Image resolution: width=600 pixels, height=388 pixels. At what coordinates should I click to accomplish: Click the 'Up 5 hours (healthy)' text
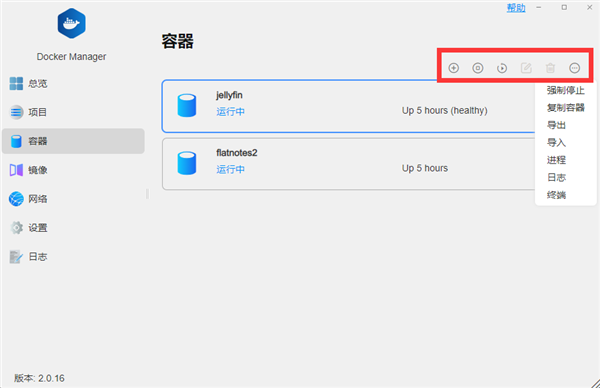445,111
